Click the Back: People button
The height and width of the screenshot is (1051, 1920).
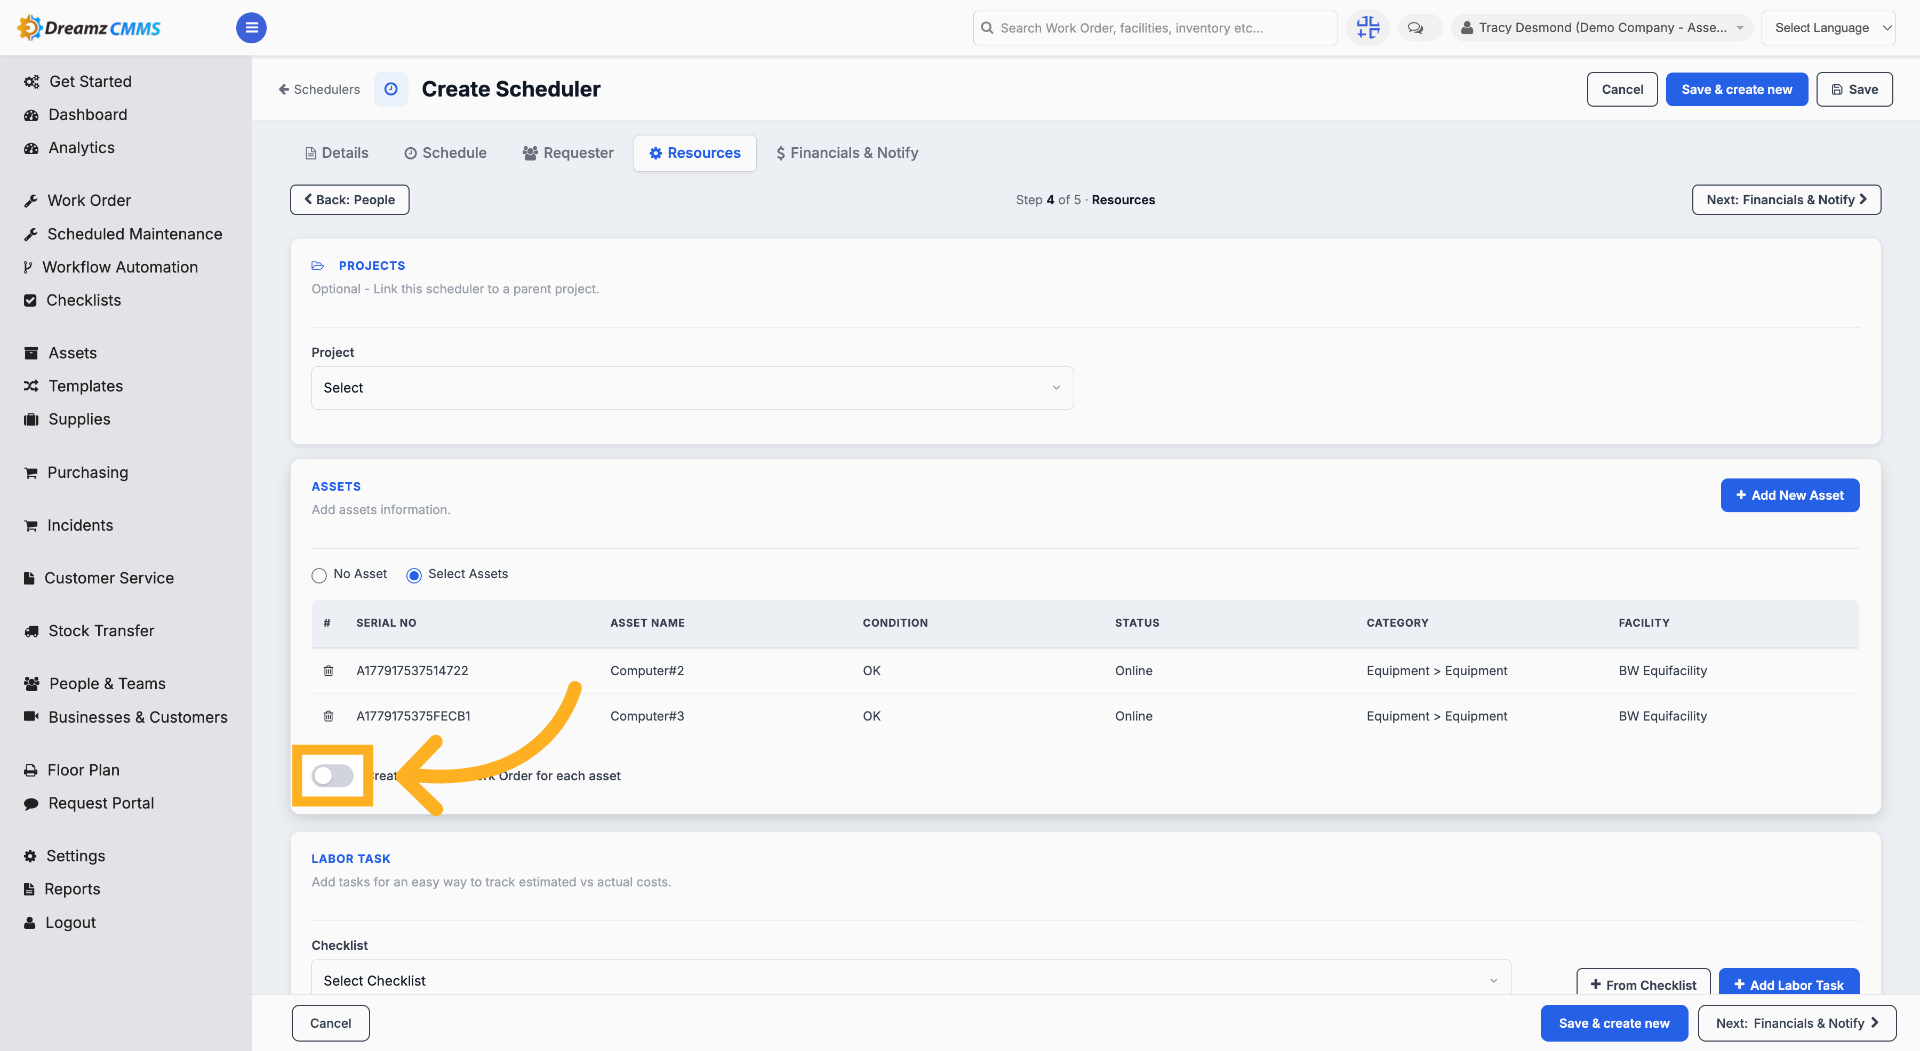(x=350, y=200)
